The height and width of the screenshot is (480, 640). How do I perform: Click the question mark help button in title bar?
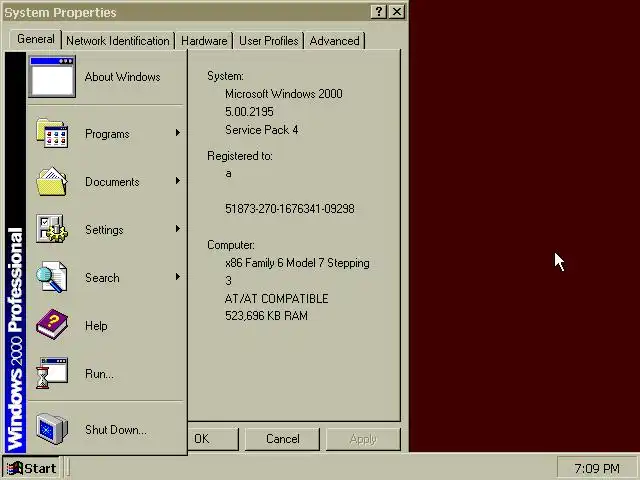(x=379, y=11)
